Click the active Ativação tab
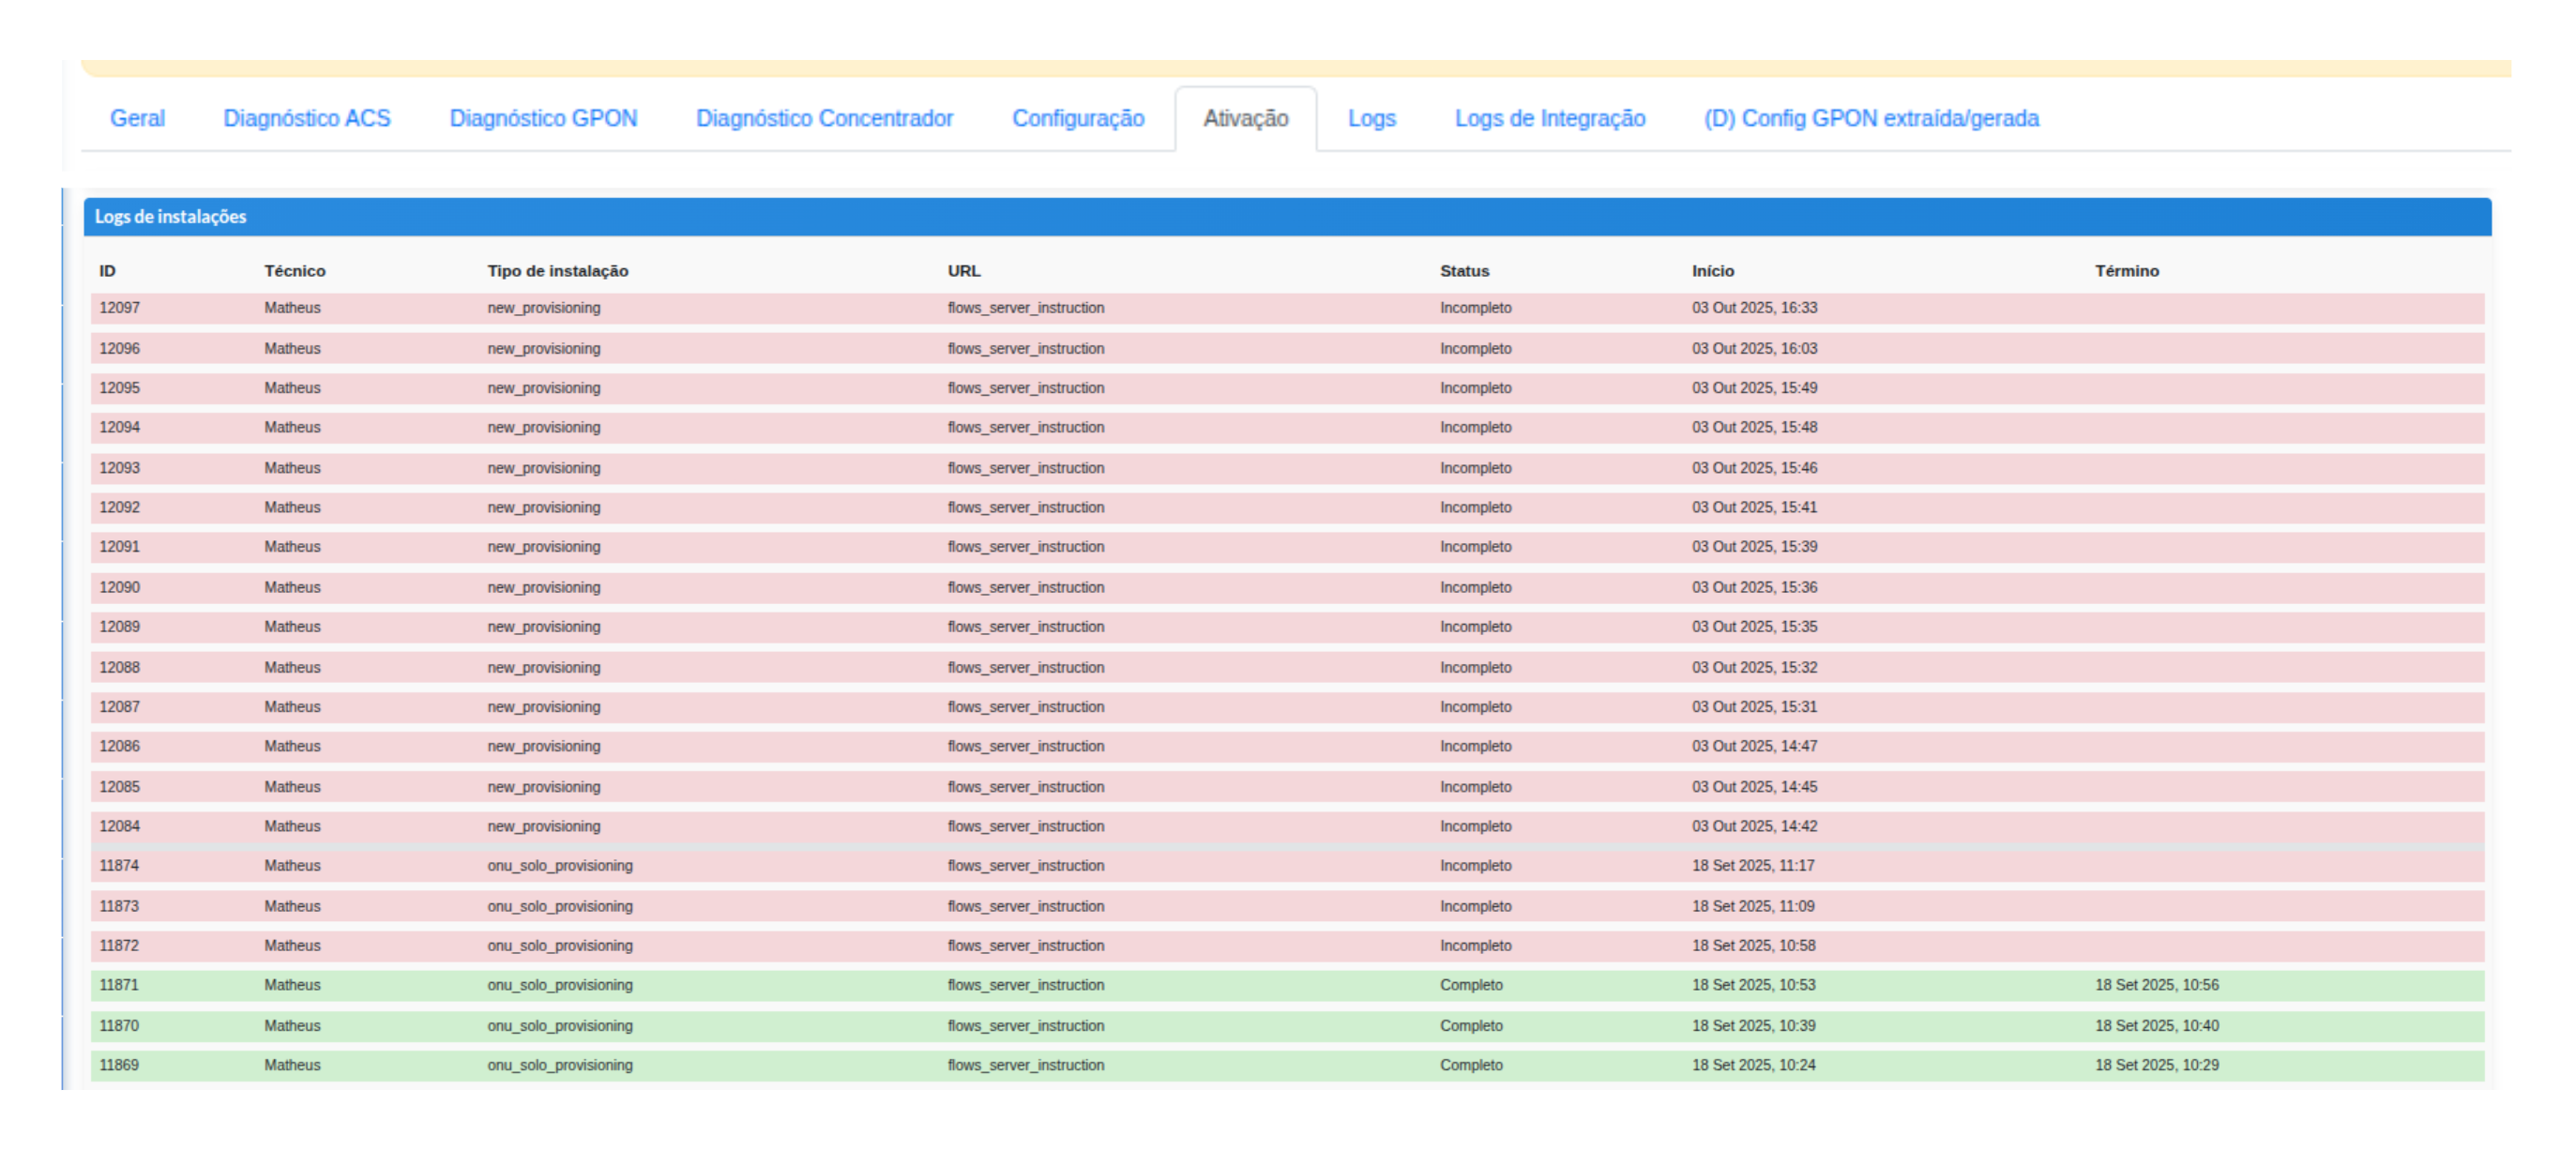 (x=1245, y=118)
